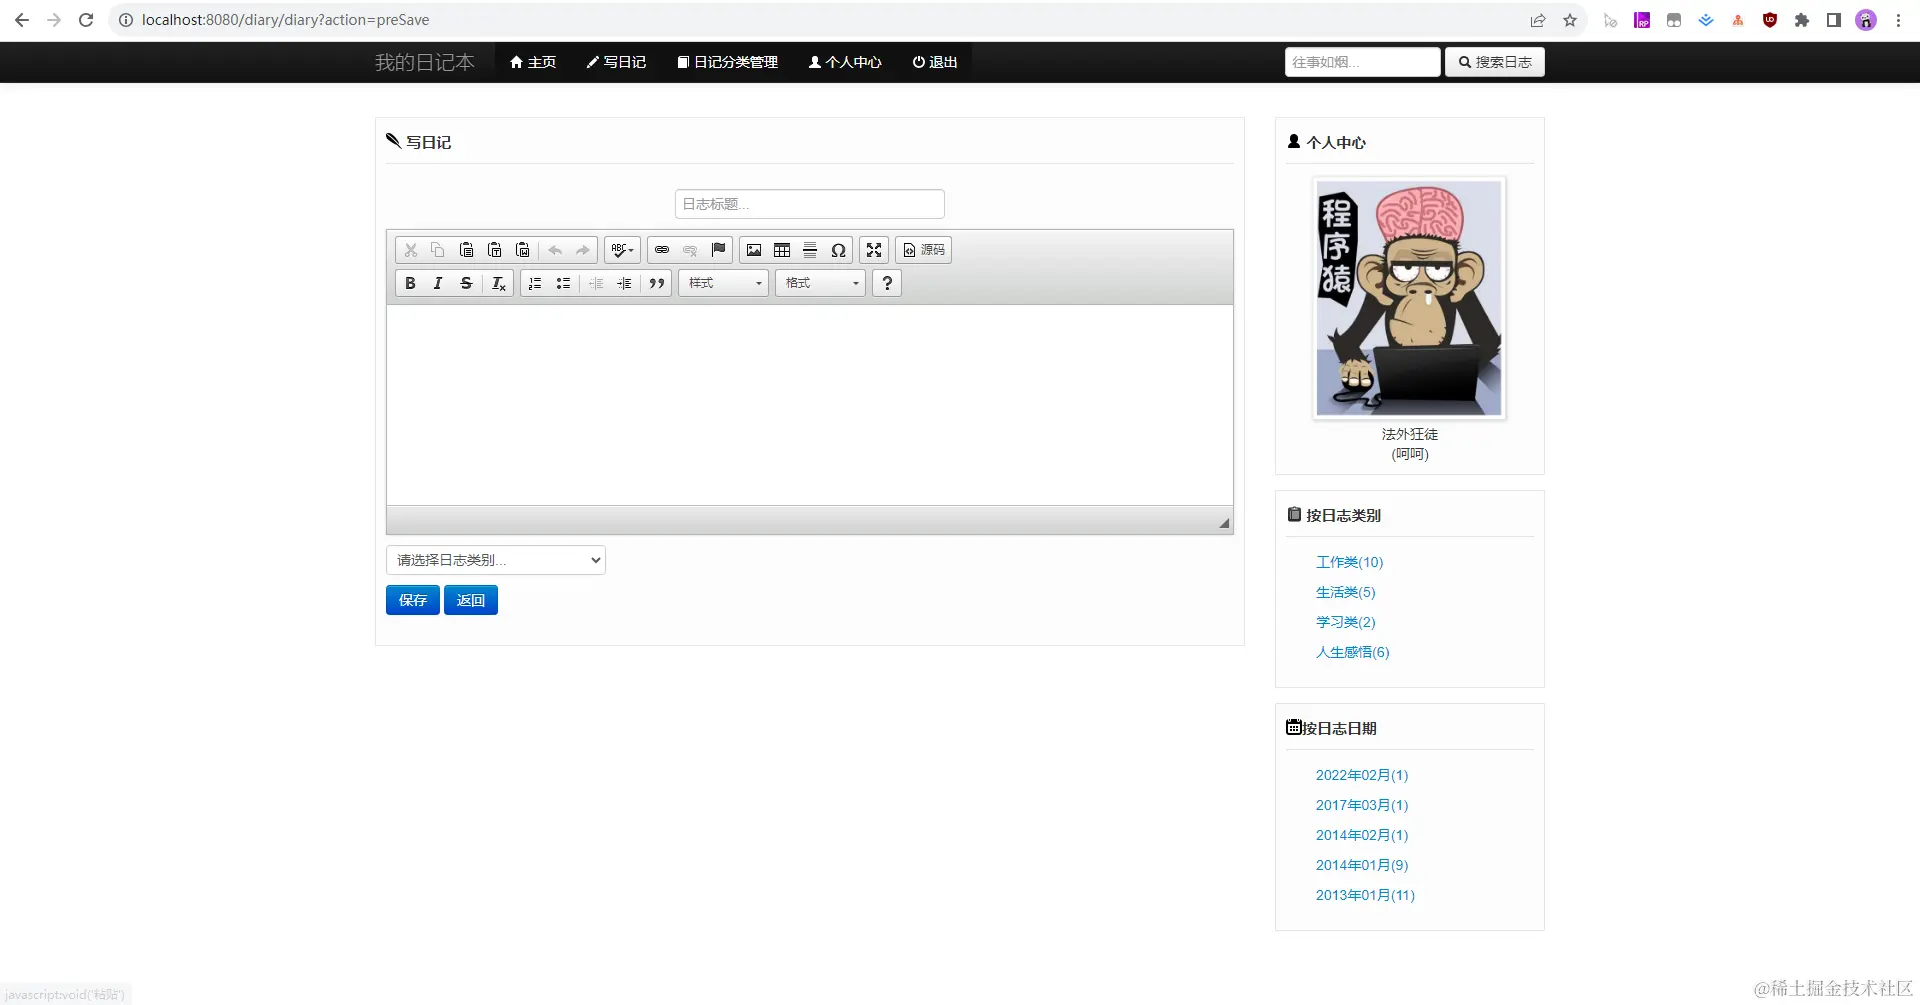Click the Unlink icon in editor toolbar
Viewport: 1920px width, 1005px height.
[690, 250]
